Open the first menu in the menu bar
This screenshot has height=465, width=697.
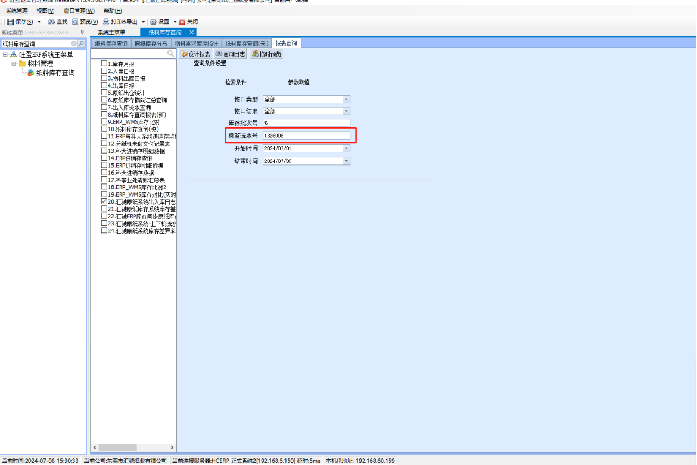click(17, 11)
